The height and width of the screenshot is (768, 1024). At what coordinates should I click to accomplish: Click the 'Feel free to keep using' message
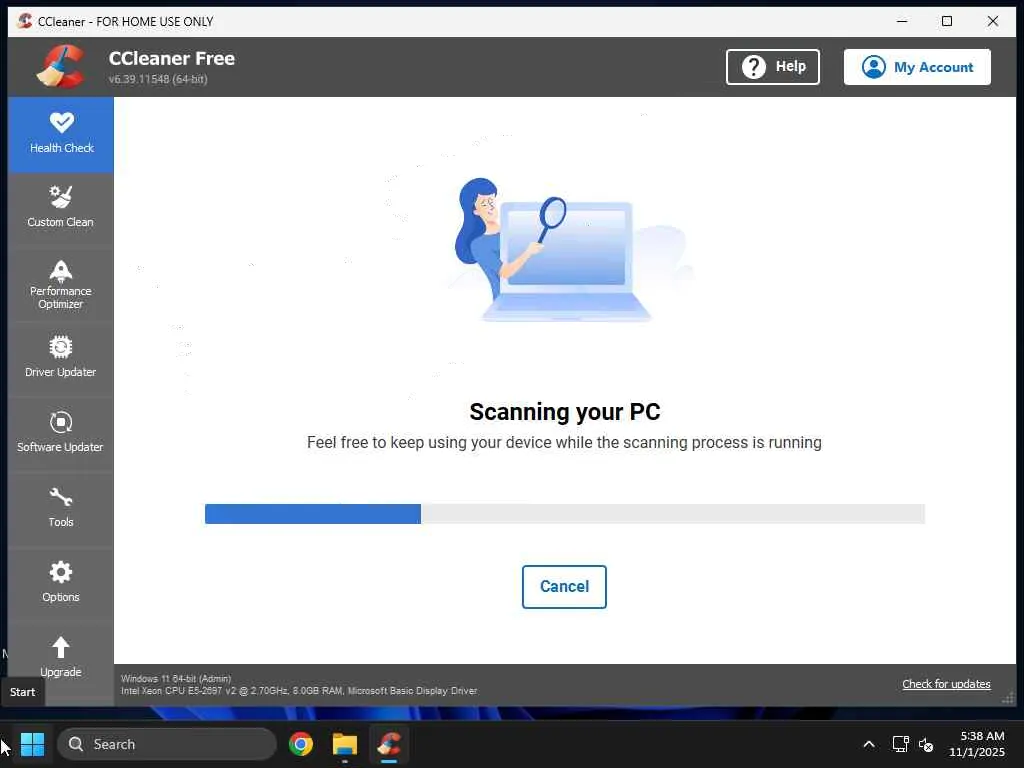click(564, 443)
